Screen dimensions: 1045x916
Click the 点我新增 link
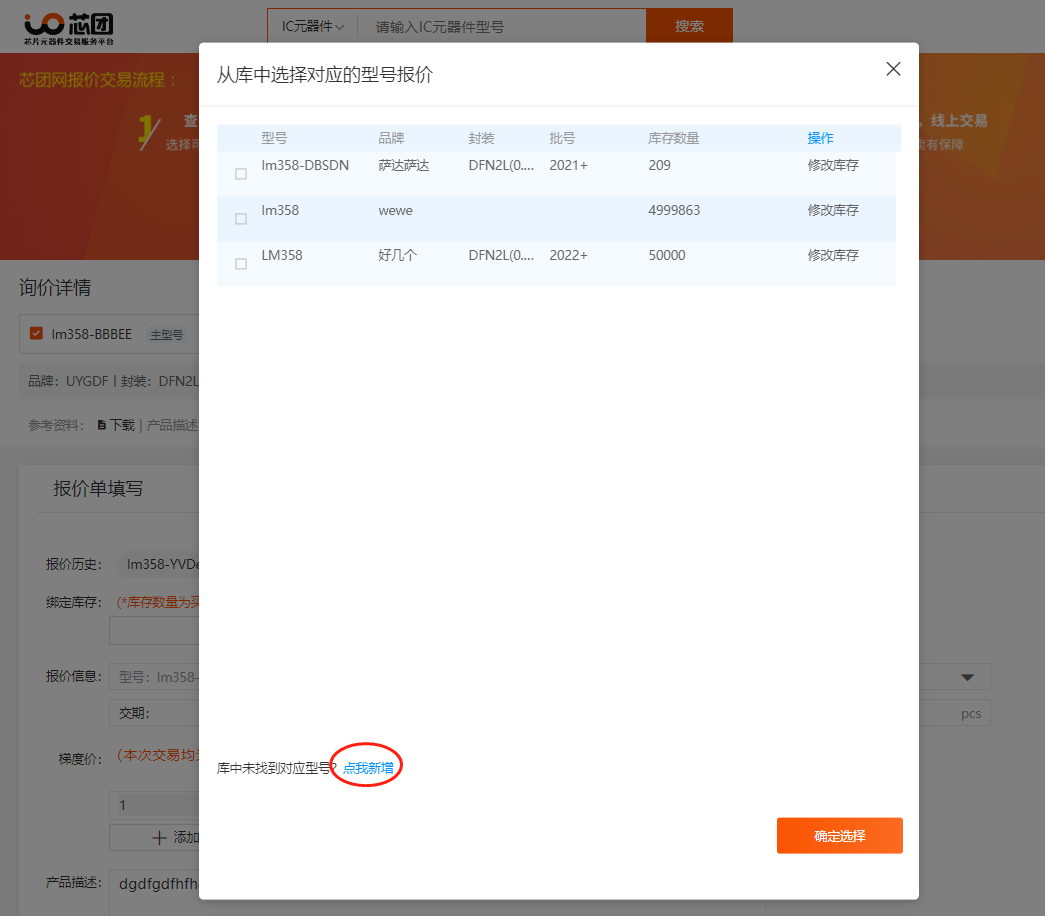tap(368, 768)
